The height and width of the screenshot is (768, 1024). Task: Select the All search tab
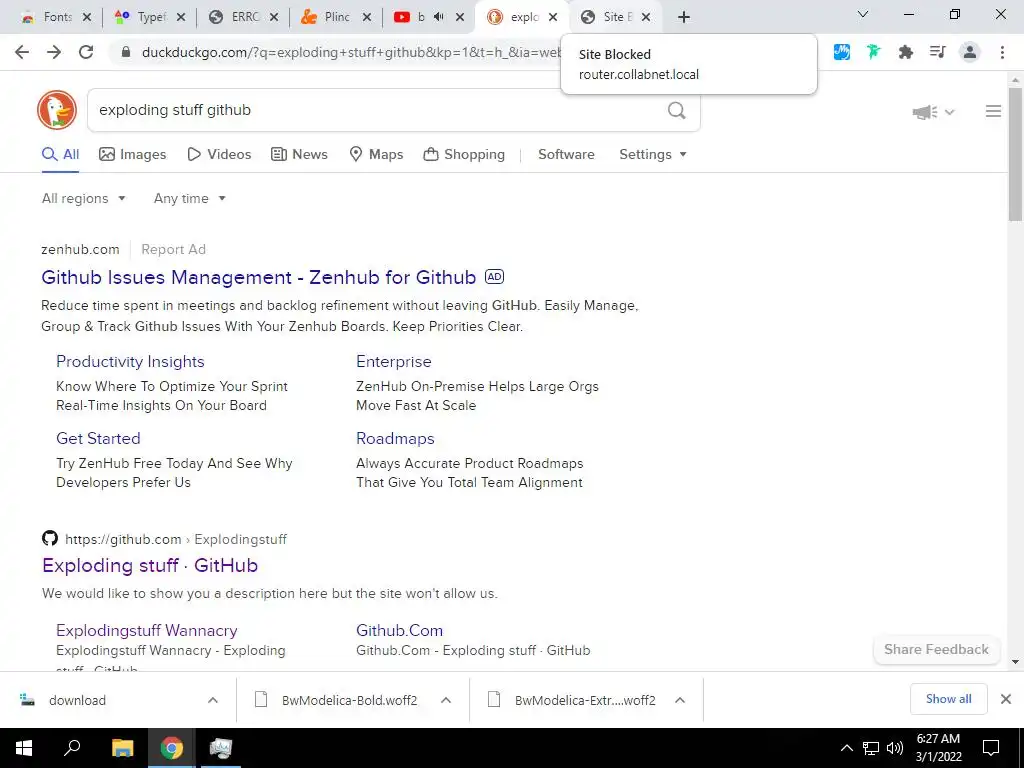pyautogui.click(x=60, y=155)
